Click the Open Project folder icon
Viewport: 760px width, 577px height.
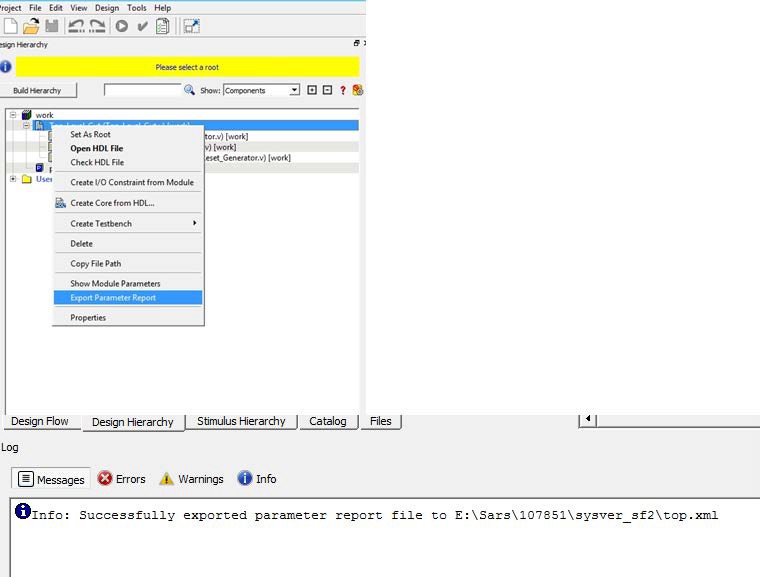point(31,26)
